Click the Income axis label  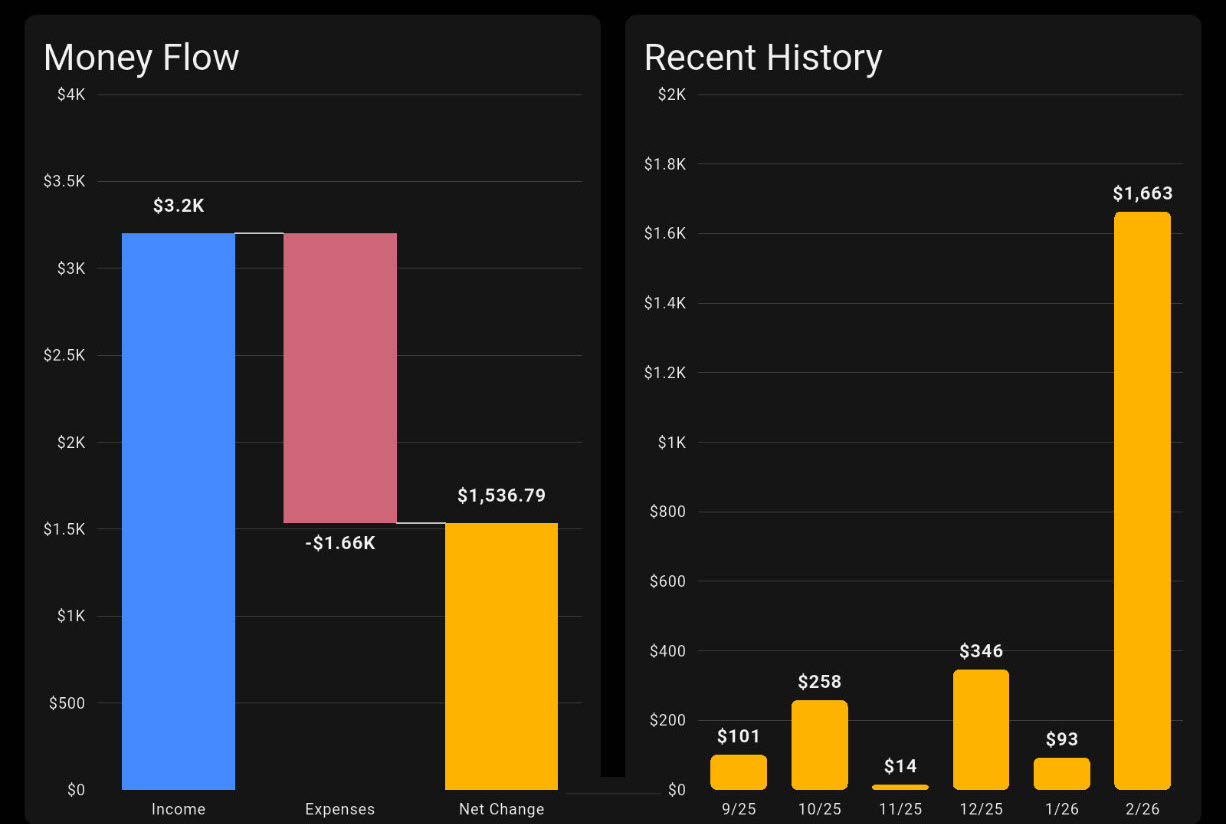[177, 809]
